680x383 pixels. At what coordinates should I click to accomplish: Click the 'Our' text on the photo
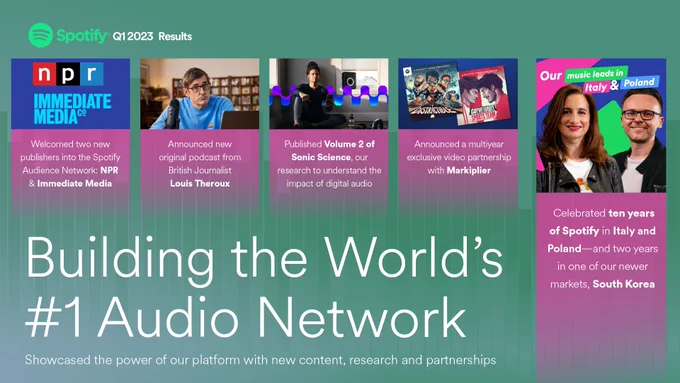pyautogui.click(x=550, y=75)
